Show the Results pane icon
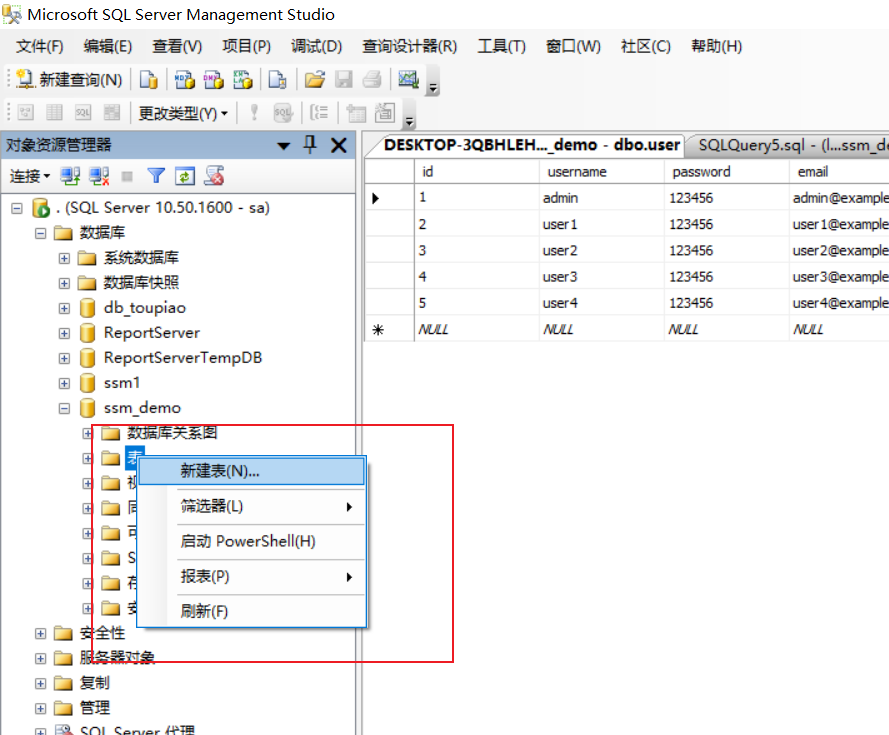 coord(112,112)
